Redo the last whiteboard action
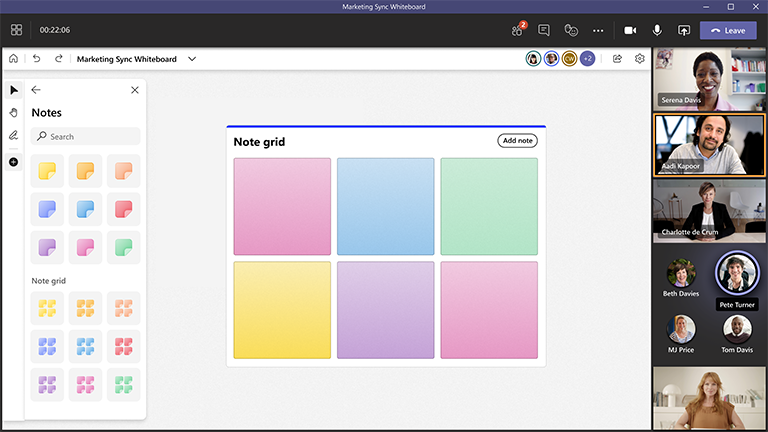The image size is (768, 432). pyautogui.click(x=59, y=59)
